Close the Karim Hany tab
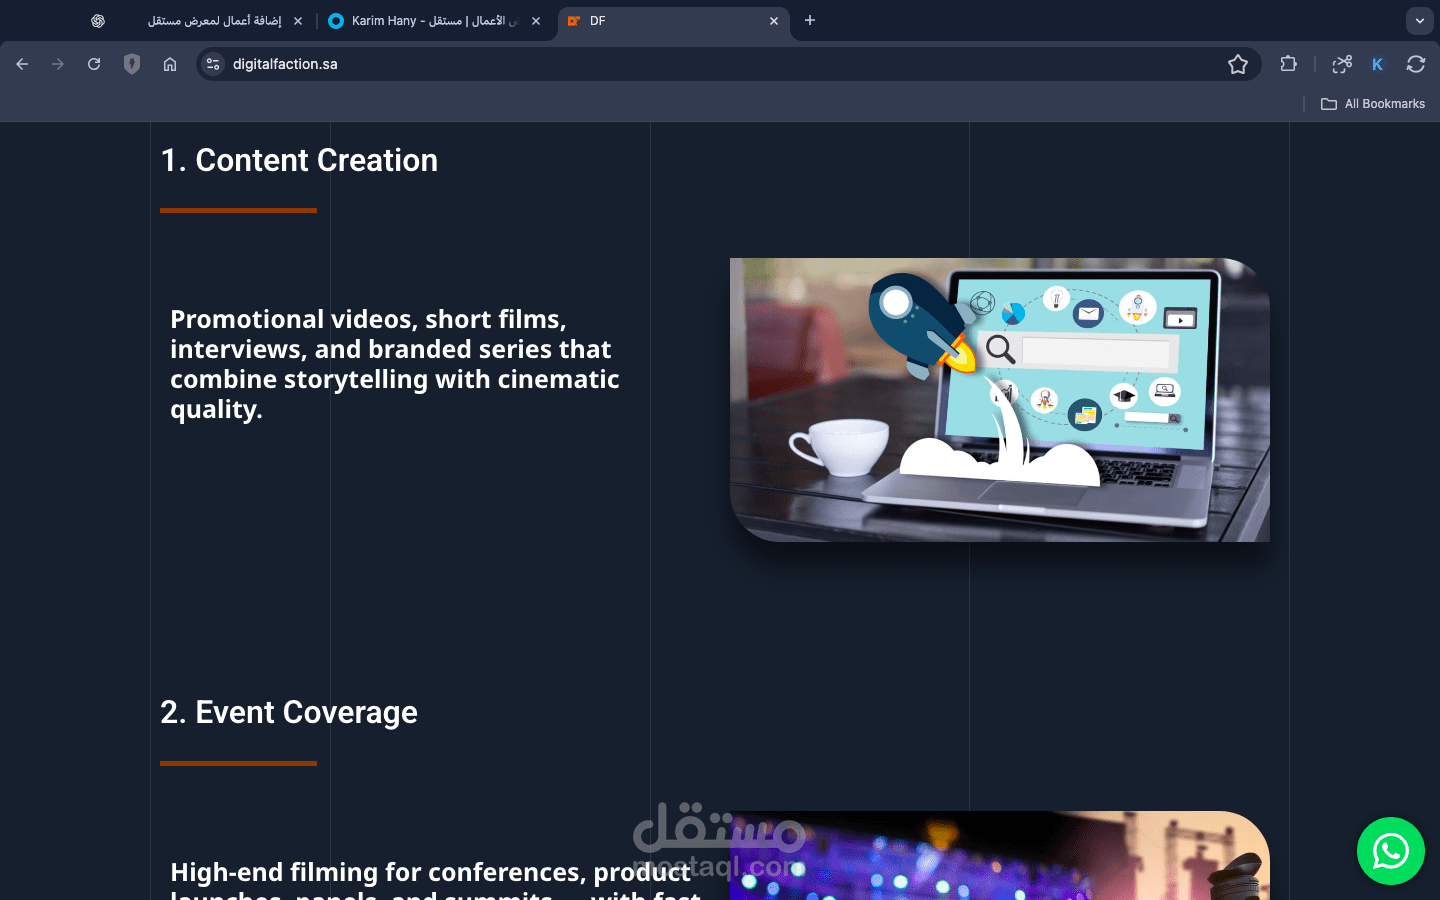 536,20
